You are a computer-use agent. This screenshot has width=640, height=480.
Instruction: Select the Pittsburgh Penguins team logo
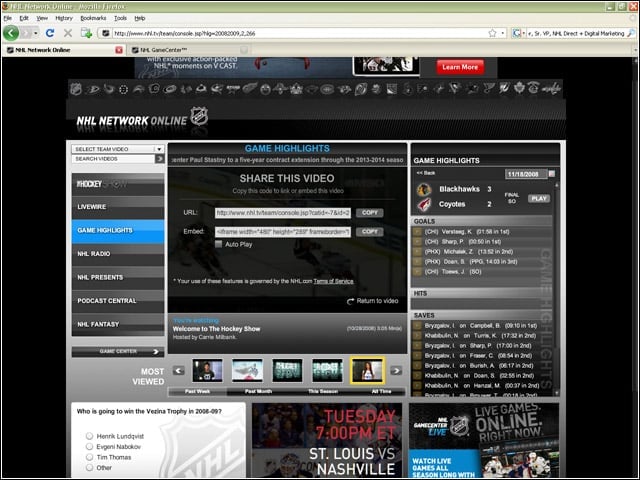[453, 89]
